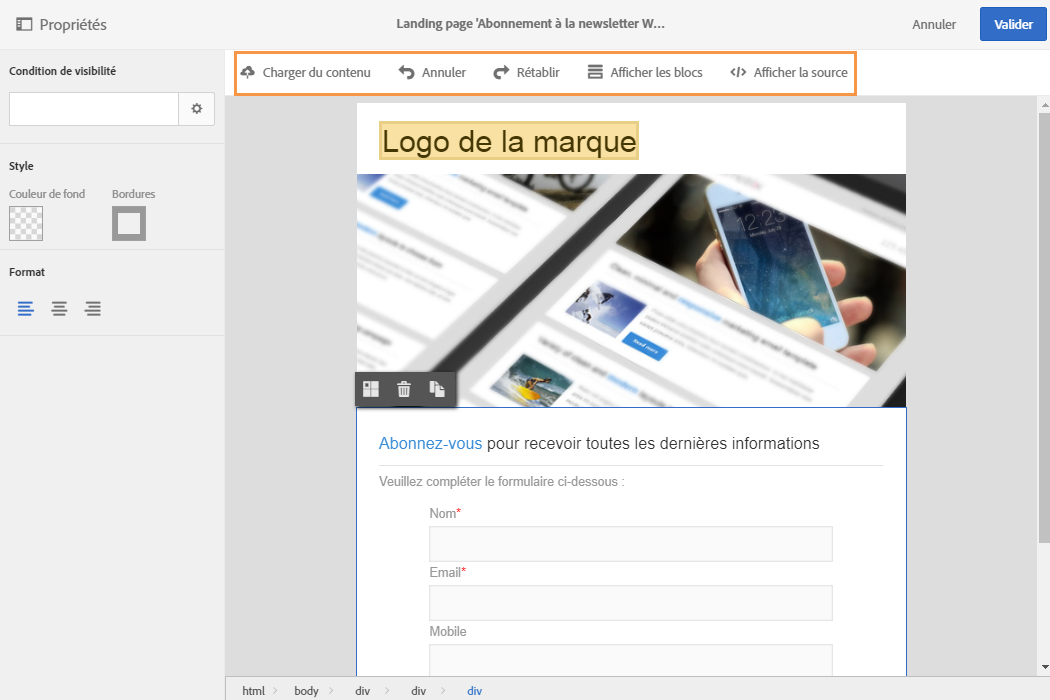1050x700 pixels.
Task: Redo with the Rétablir toolbar button
Action: coord(526,72)
